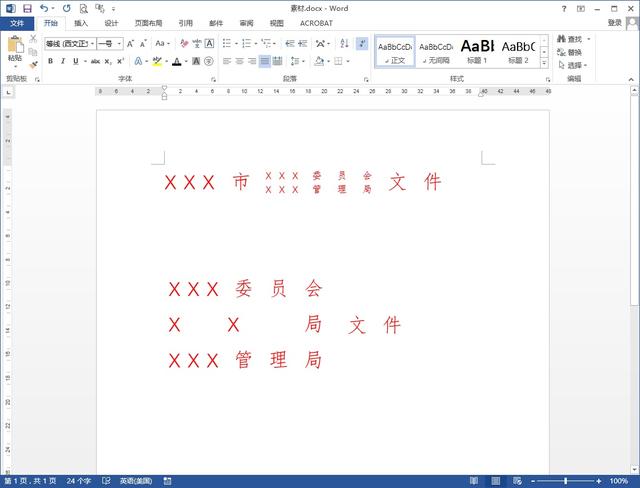Toggle Italic formatting
This screenshot has width=640, height=488.
tap(62, 61)
